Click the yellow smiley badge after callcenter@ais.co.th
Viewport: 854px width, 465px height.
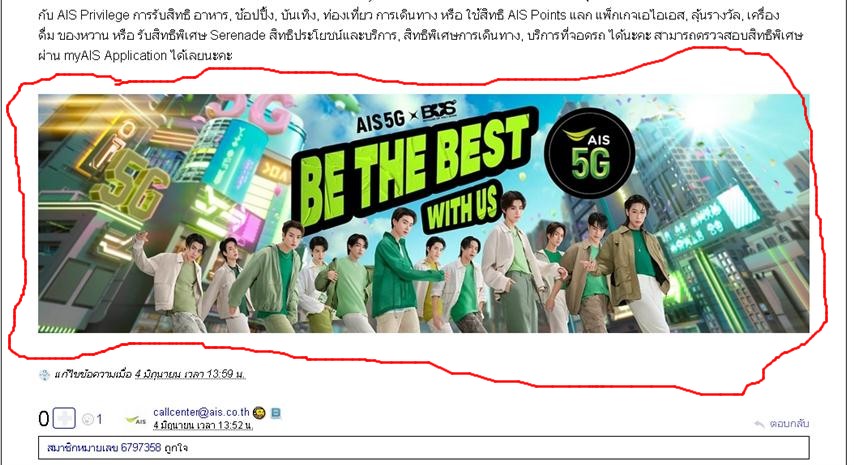pos(259,413)
